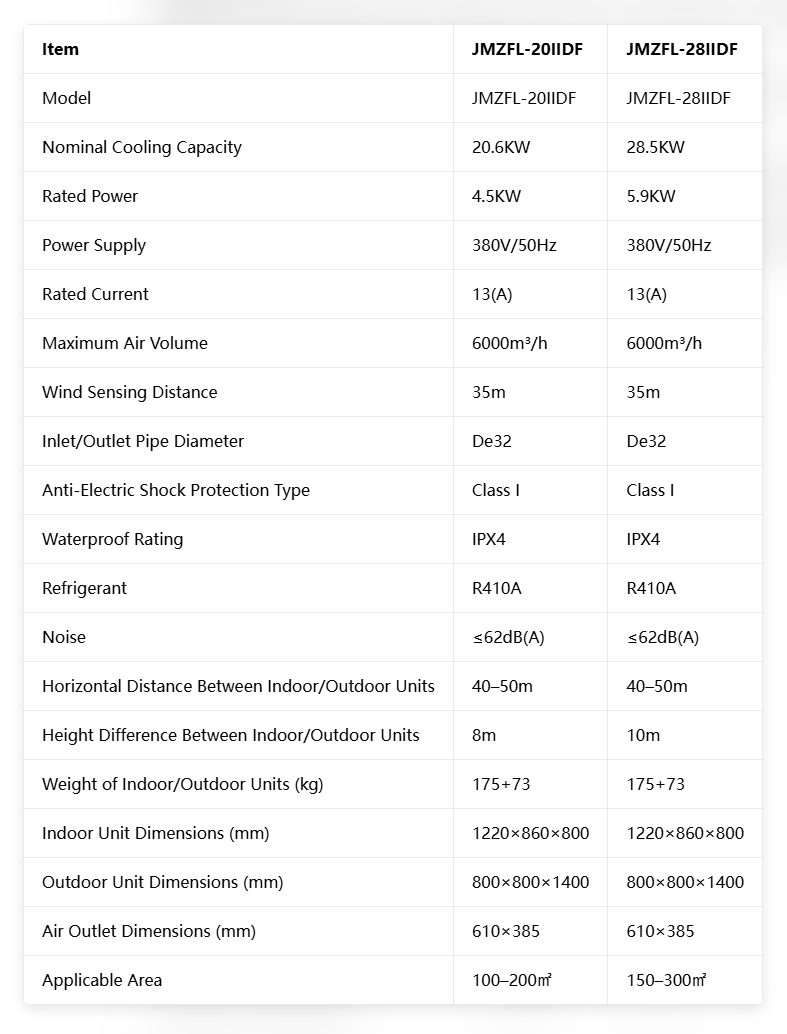
Task: Click the 'Refrigerant' row label
Action: 84,588
